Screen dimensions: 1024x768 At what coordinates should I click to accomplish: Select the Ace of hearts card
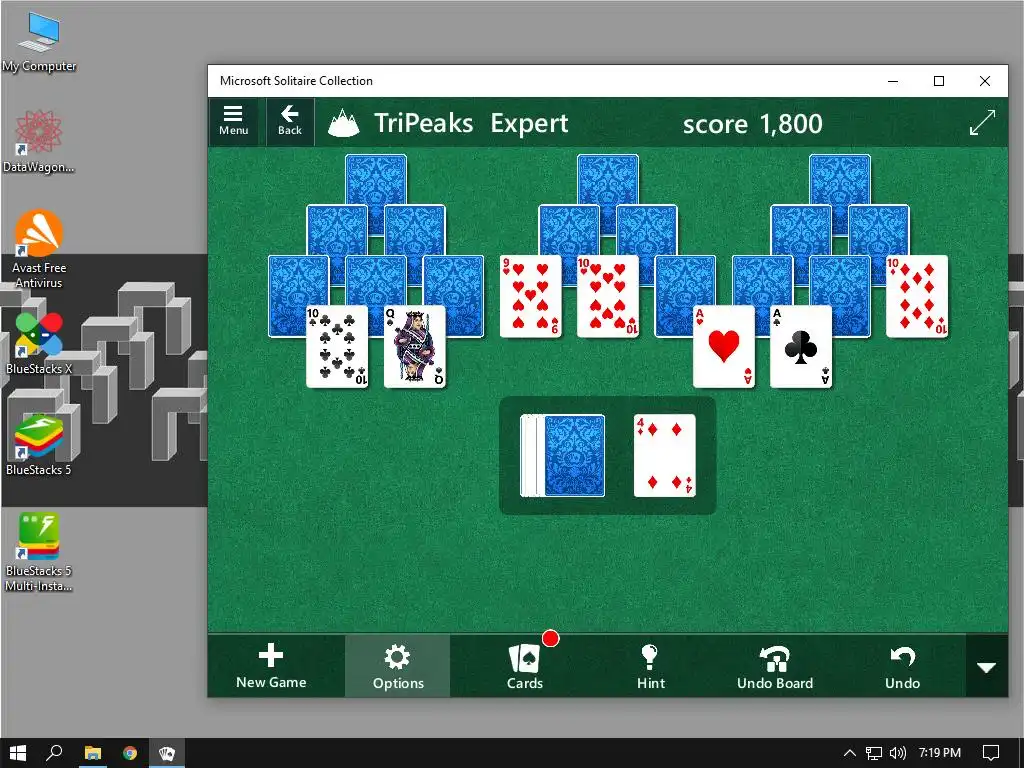click(x=724, y=347)
